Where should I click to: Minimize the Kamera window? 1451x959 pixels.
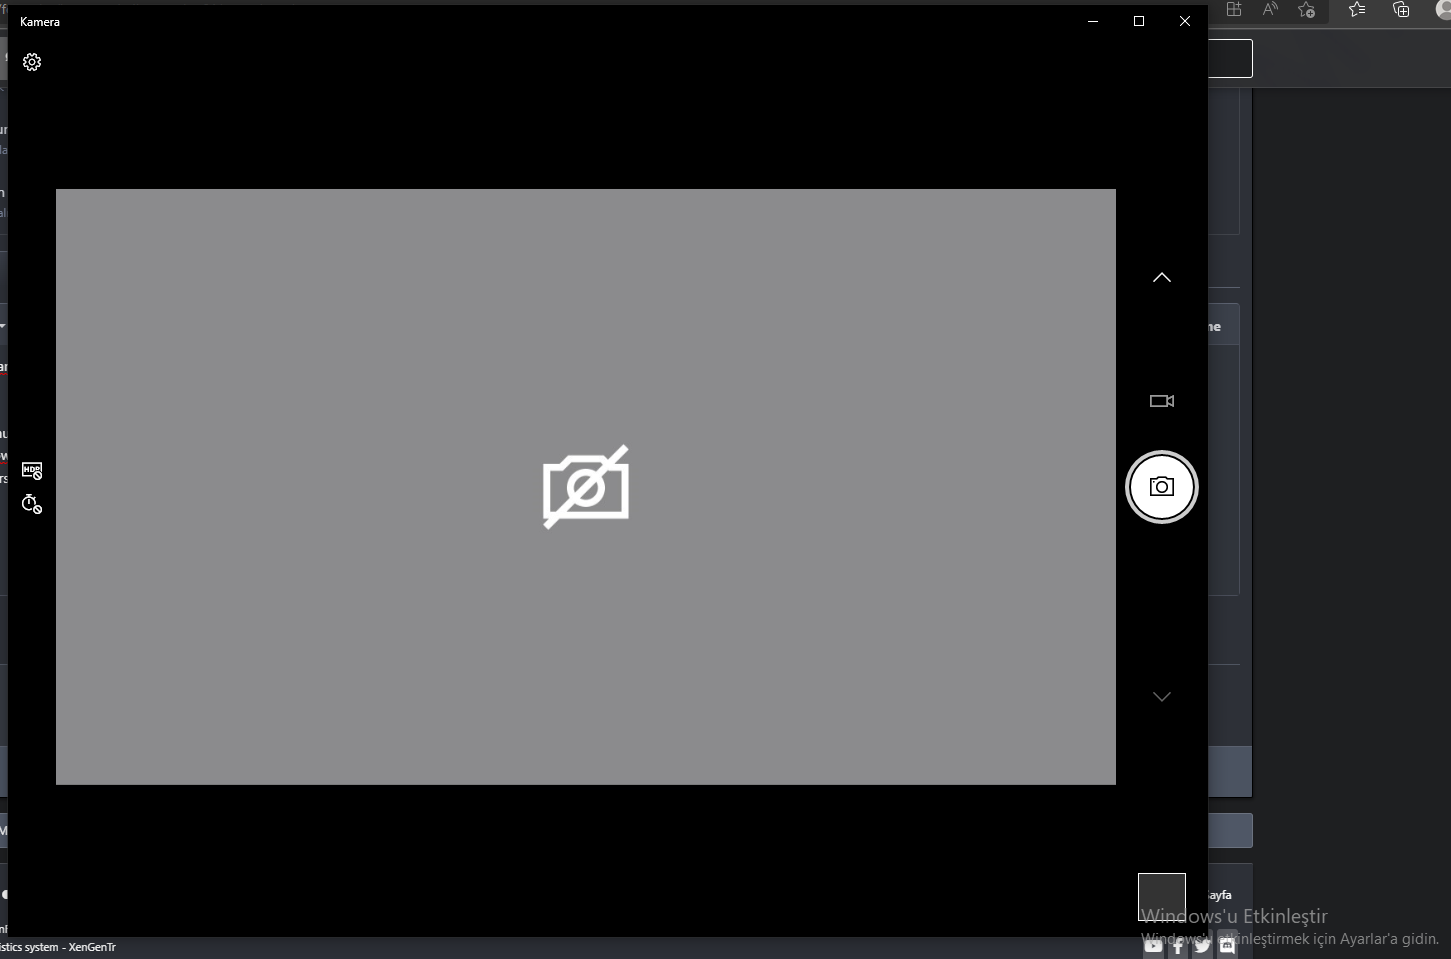pos(1093,21)
